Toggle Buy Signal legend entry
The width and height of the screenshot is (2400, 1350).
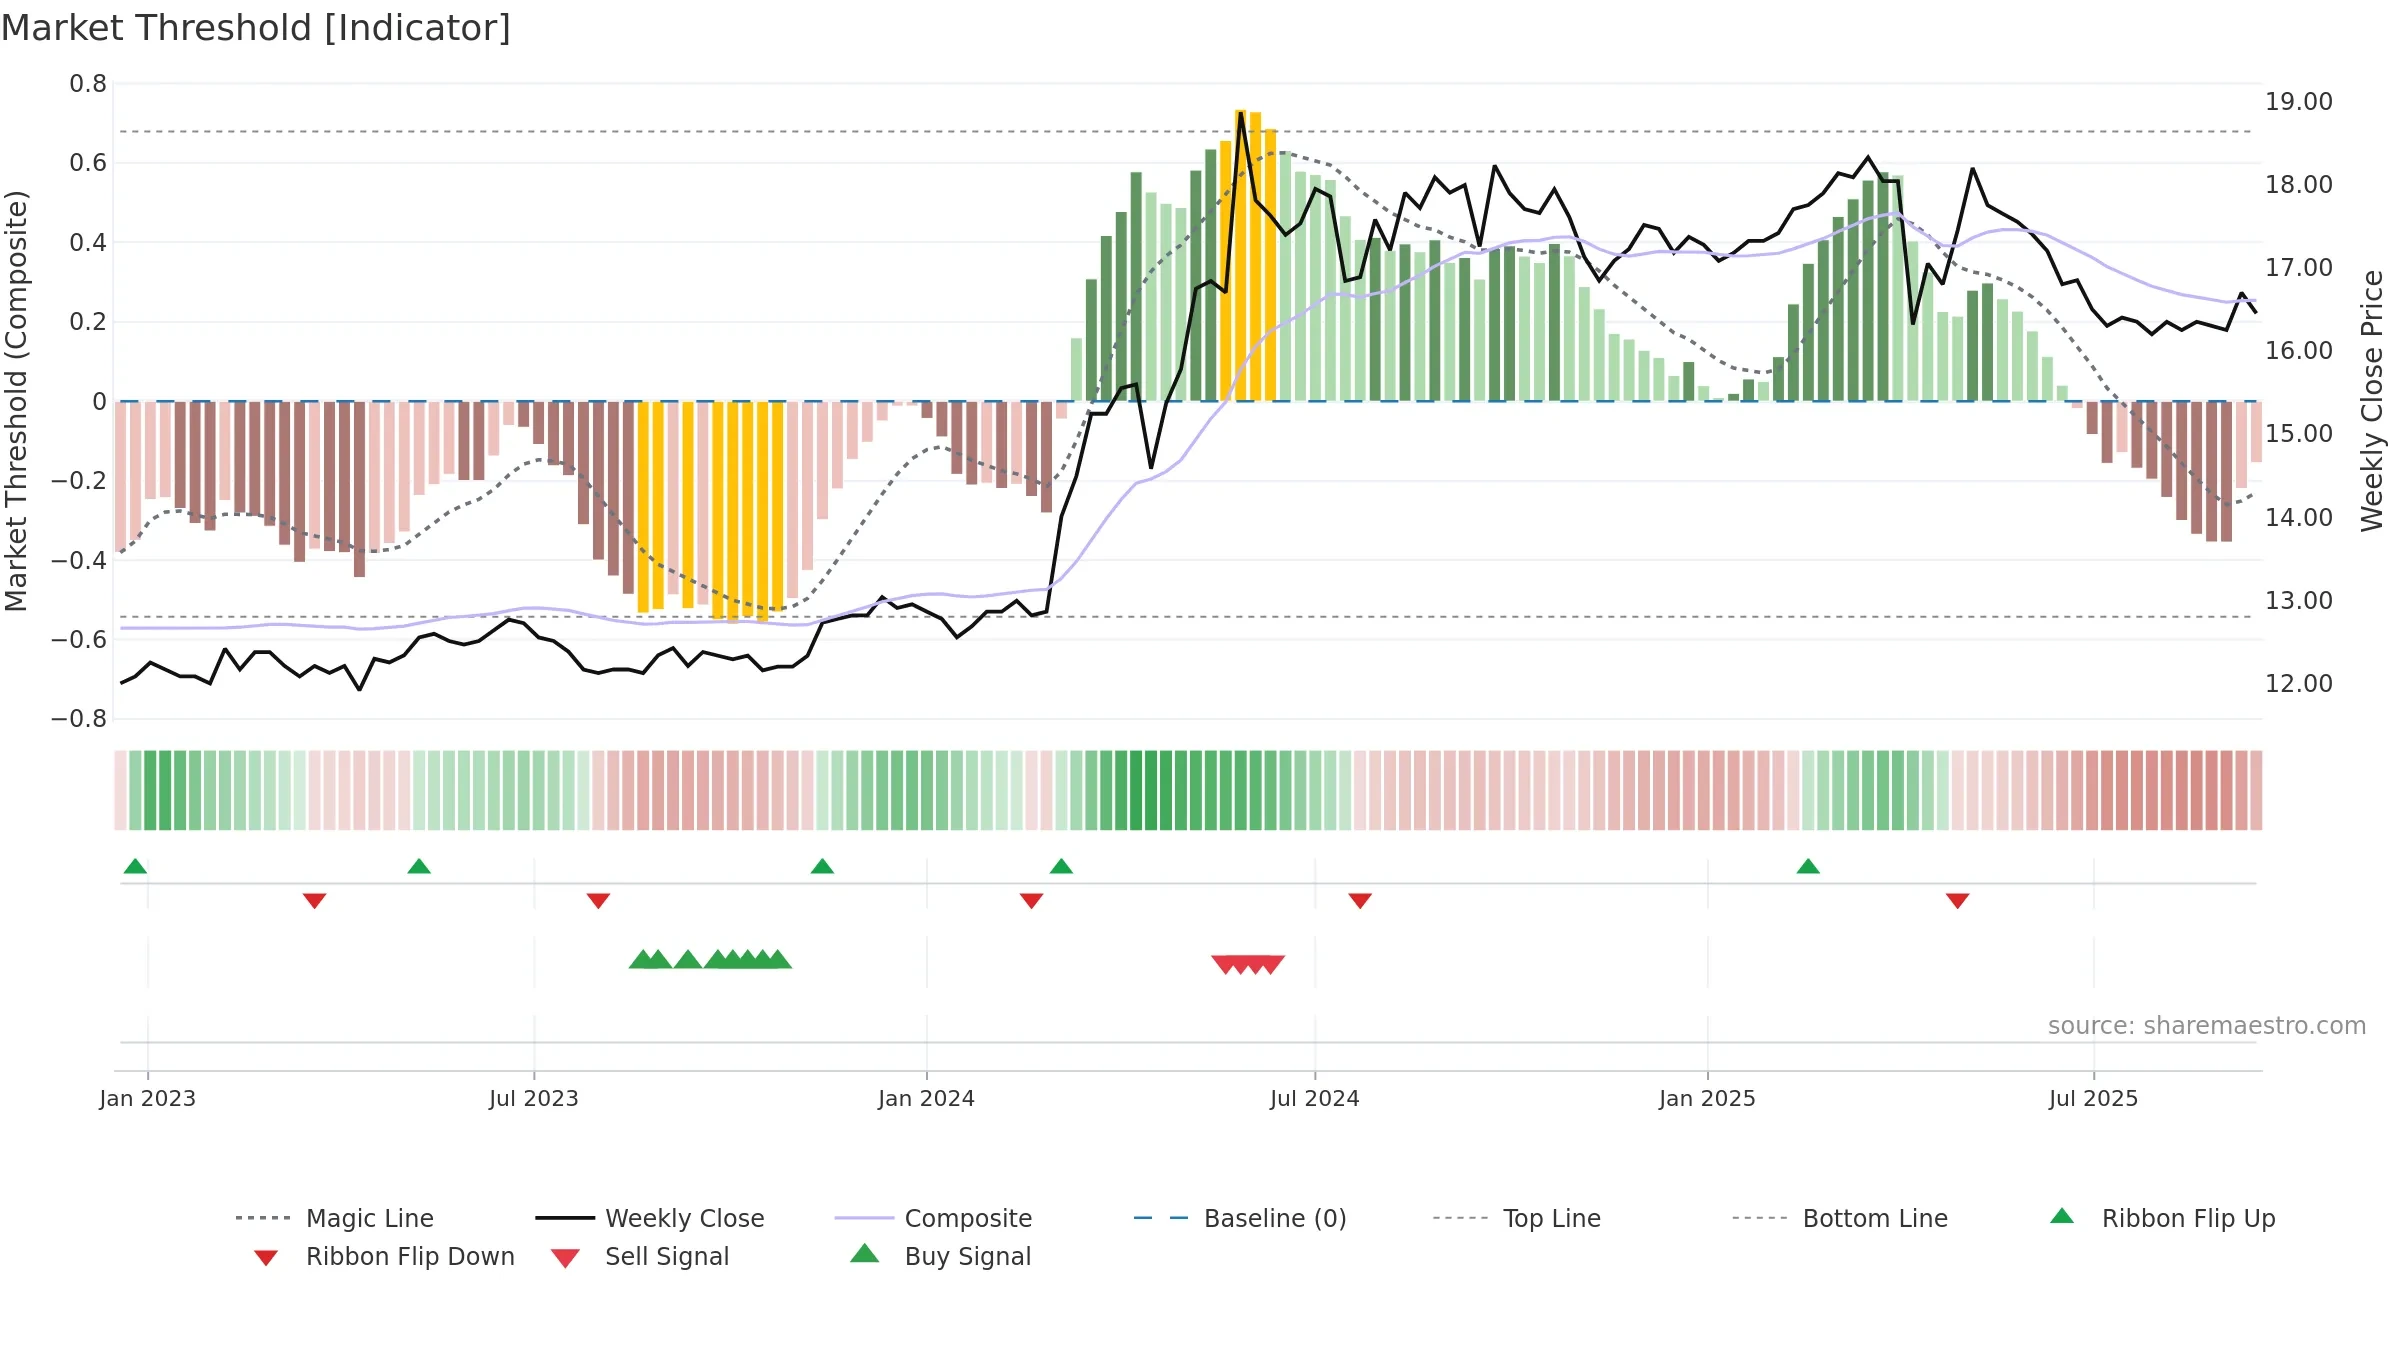click(x=940, y=1256)
